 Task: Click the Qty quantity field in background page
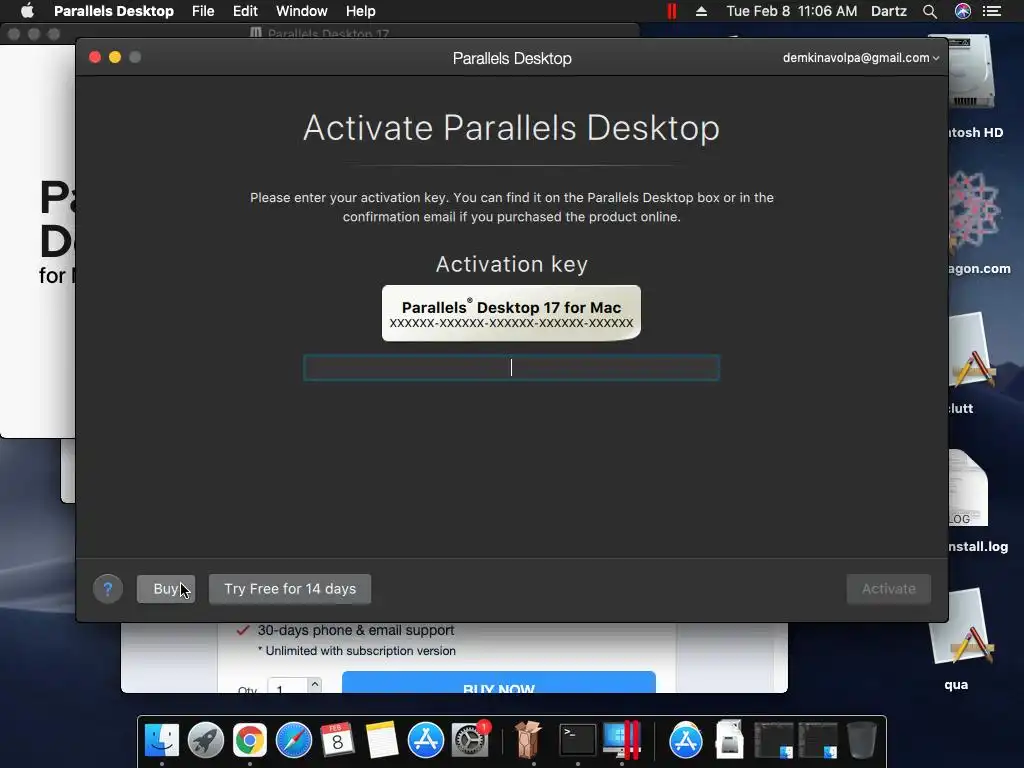point(288,686)
